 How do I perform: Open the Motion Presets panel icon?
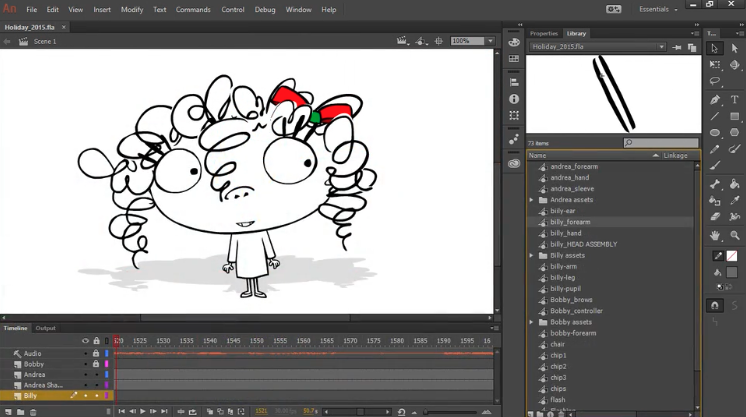[x=514, y=139]
